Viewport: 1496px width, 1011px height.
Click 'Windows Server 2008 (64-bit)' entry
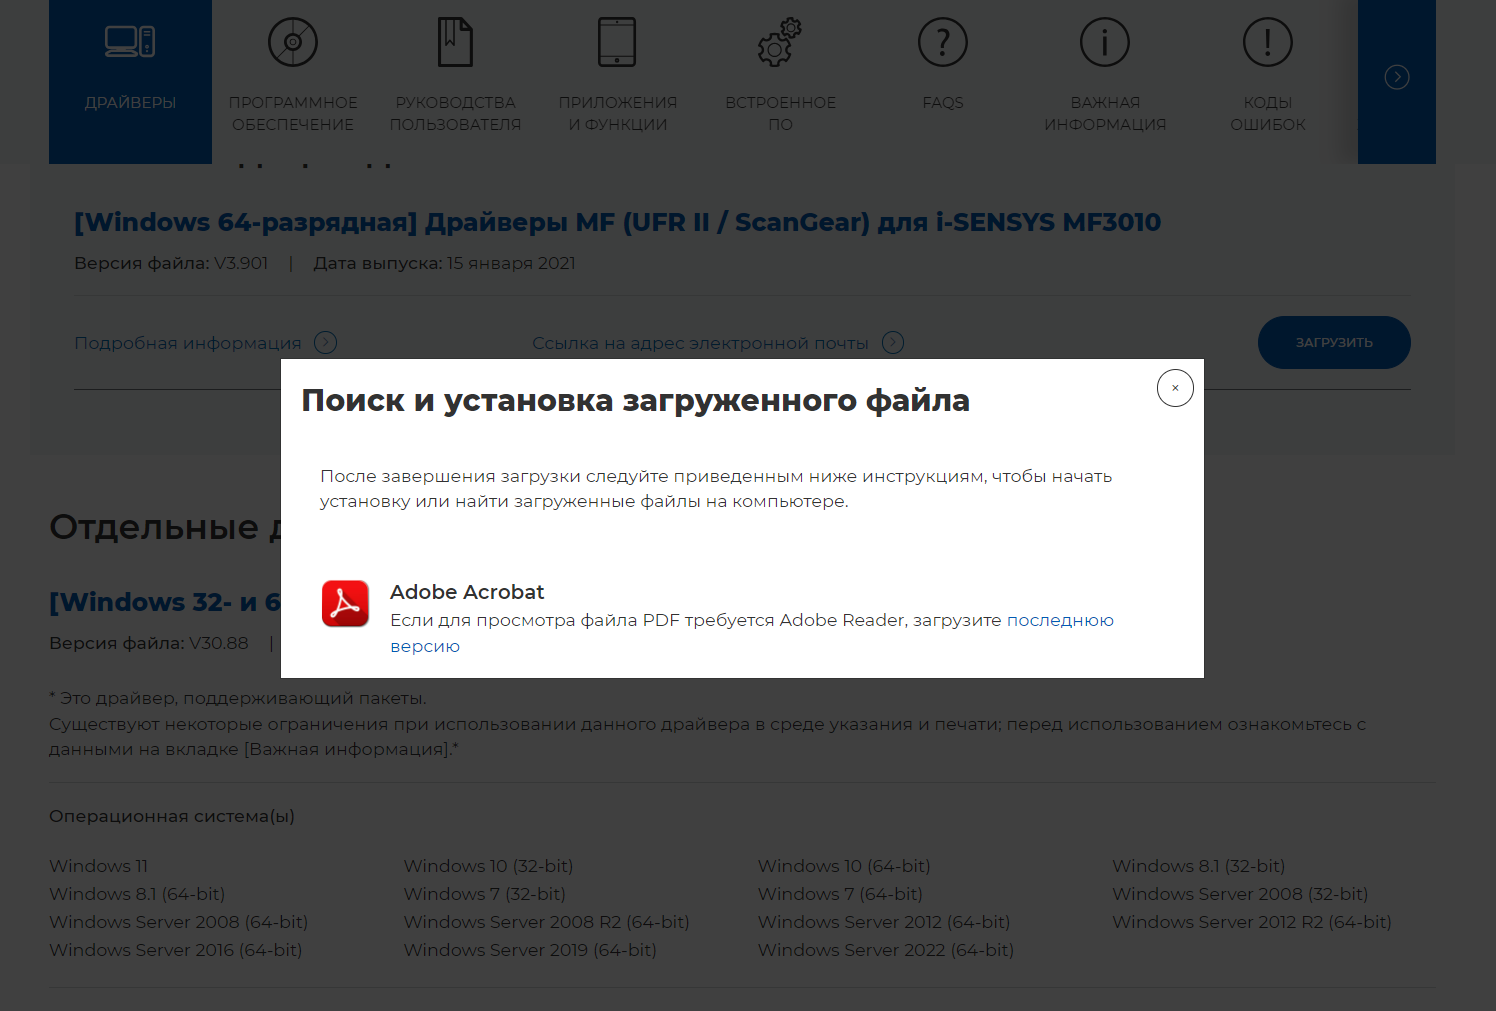click(x=179, y=922)
